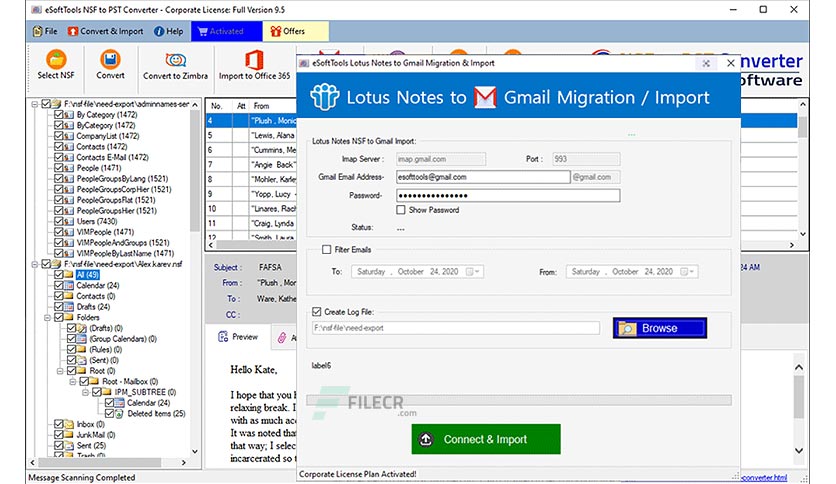Toggle the Users (7430) folder checkbox
The width and height of the screenshot is (836, 484).
[59, 221]
